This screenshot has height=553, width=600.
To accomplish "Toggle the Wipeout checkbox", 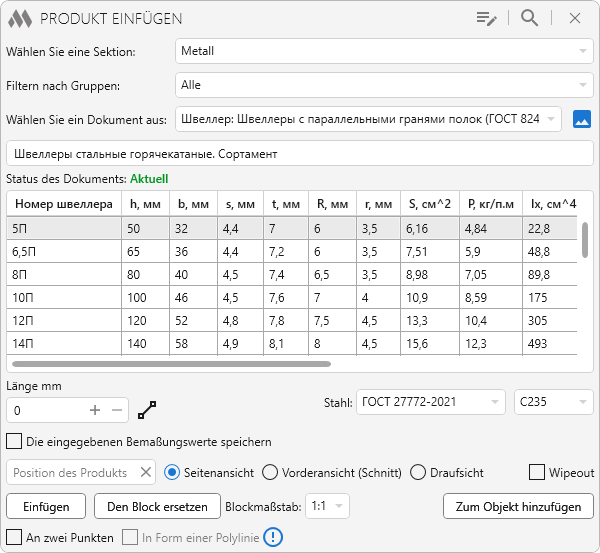I will coord(537,472).
